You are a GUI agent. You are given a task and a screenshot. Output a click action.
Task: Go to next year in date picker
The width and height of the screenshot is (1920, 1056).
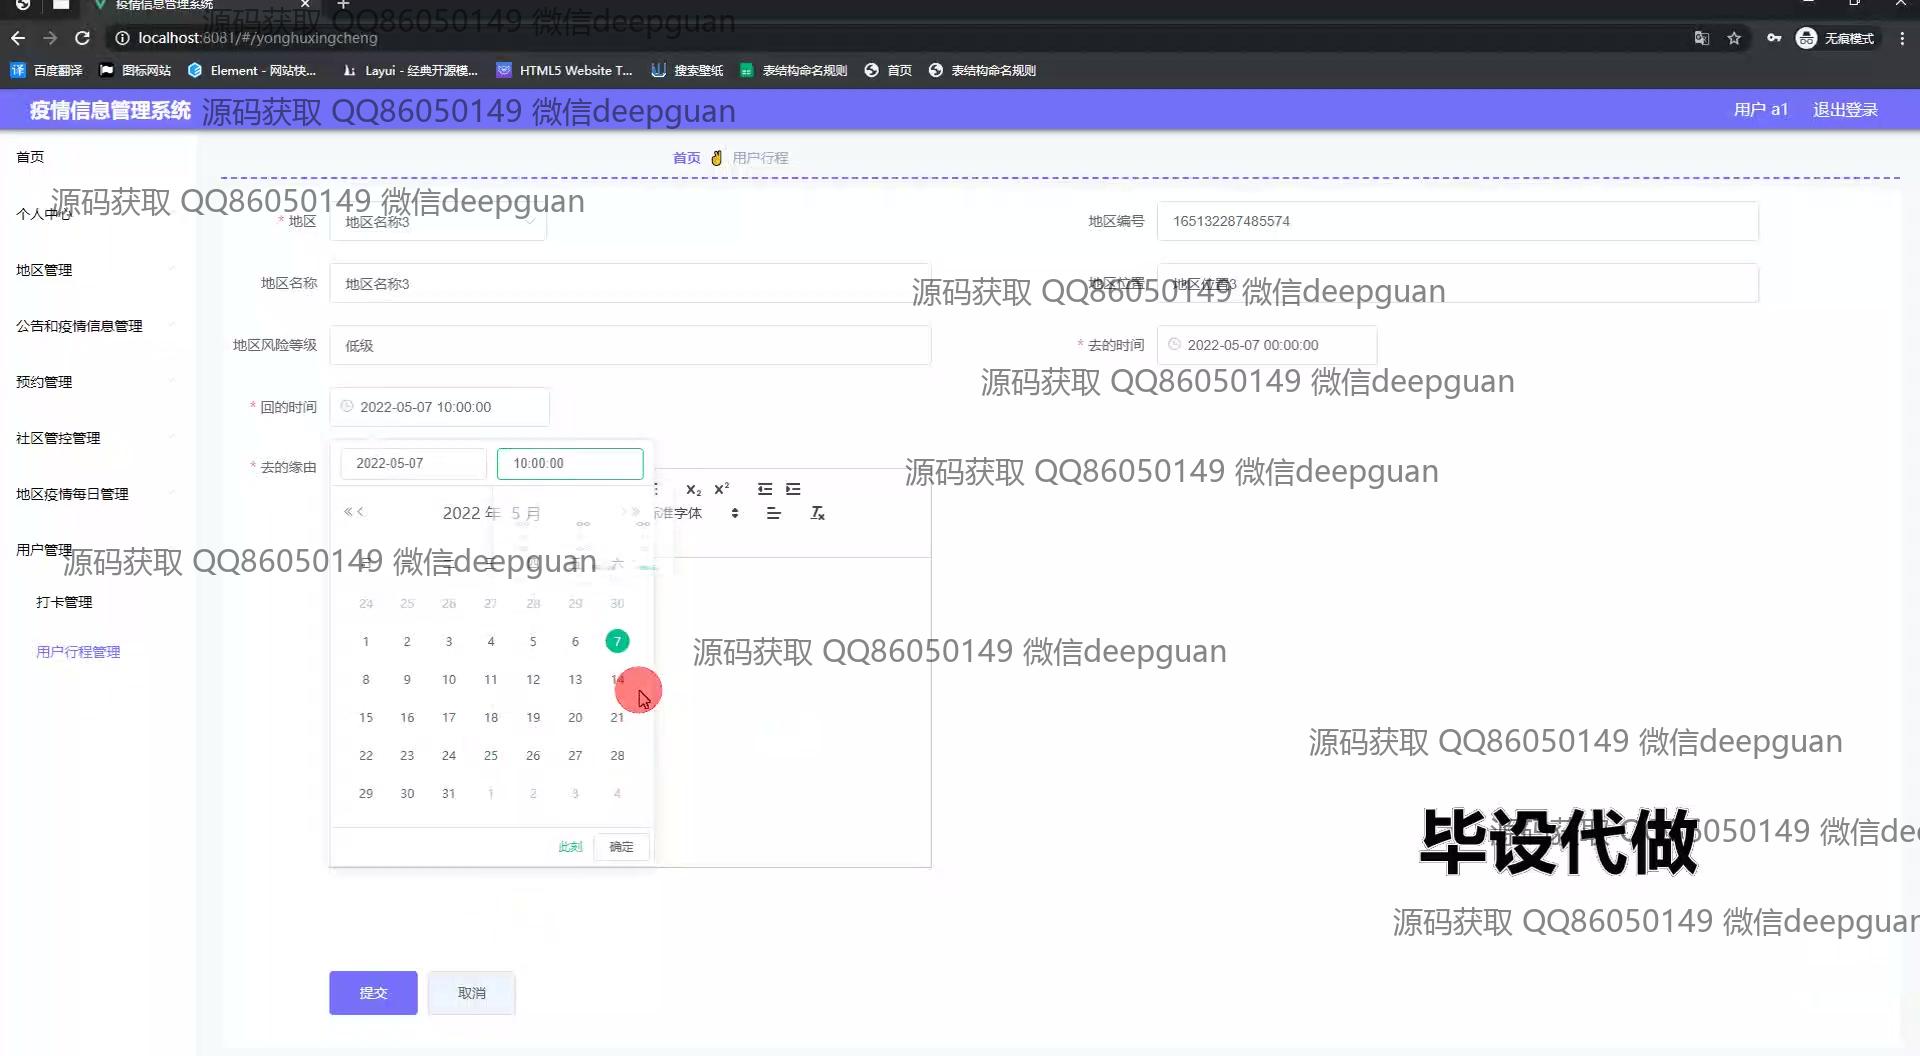tap(636, 512)
